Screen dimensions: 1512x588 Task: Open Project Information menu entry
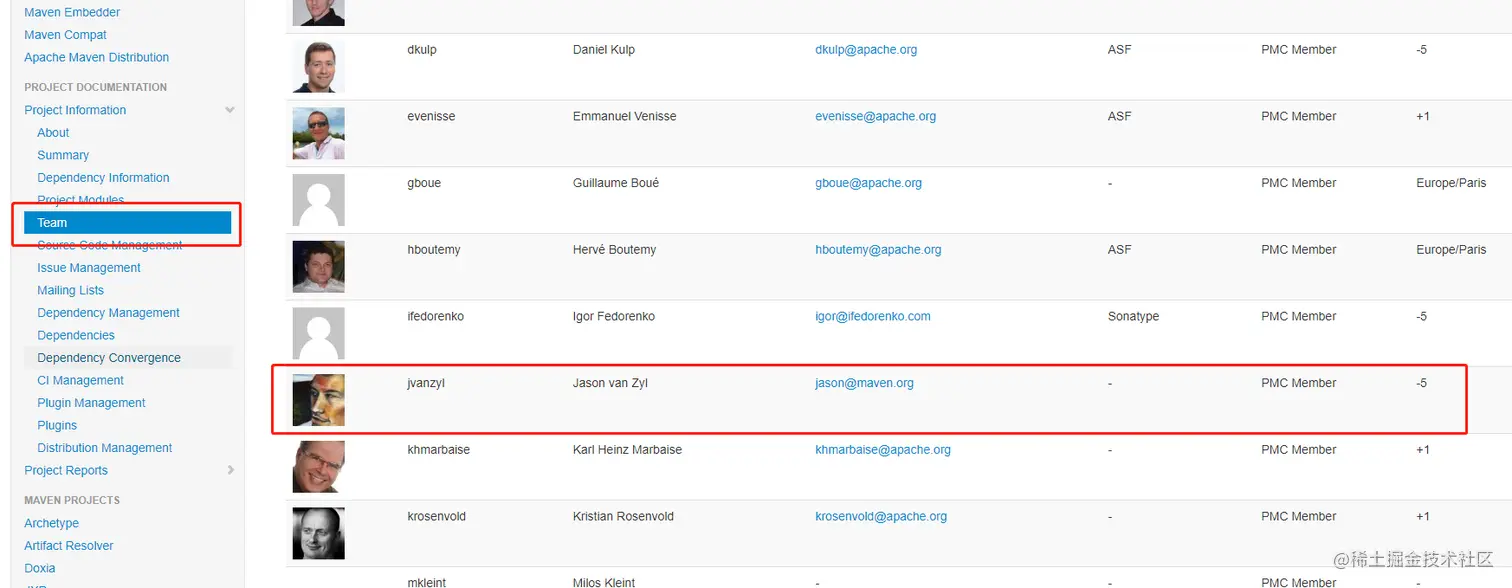coord(75,110)
